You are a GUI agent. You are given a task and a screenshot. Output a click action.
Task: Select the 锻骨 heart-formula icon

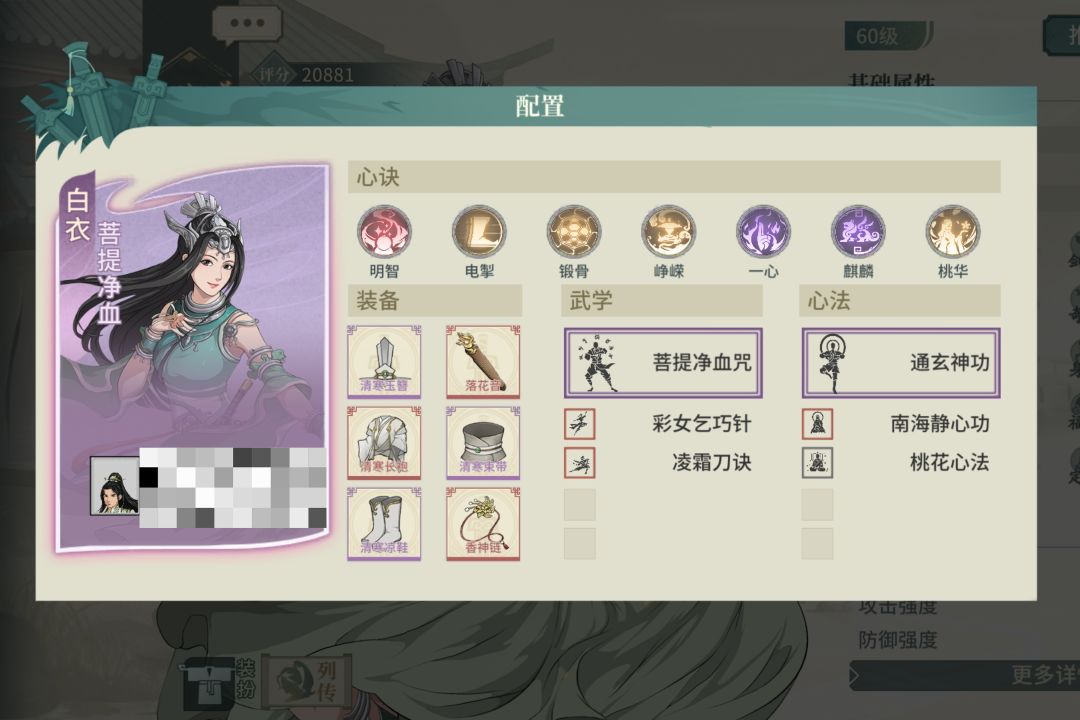click(x=574, y=232)
